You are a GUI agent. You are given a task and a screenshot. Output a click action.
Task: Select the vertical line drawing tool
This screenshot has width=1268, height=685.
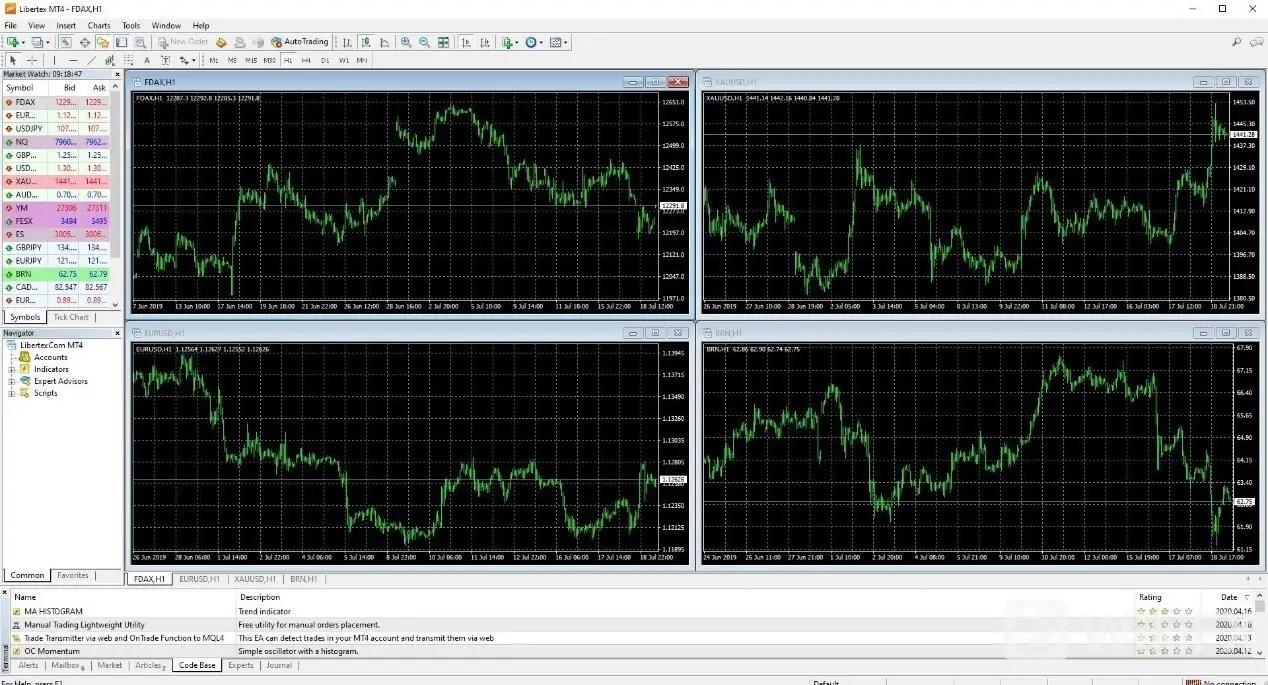point(54,61)
